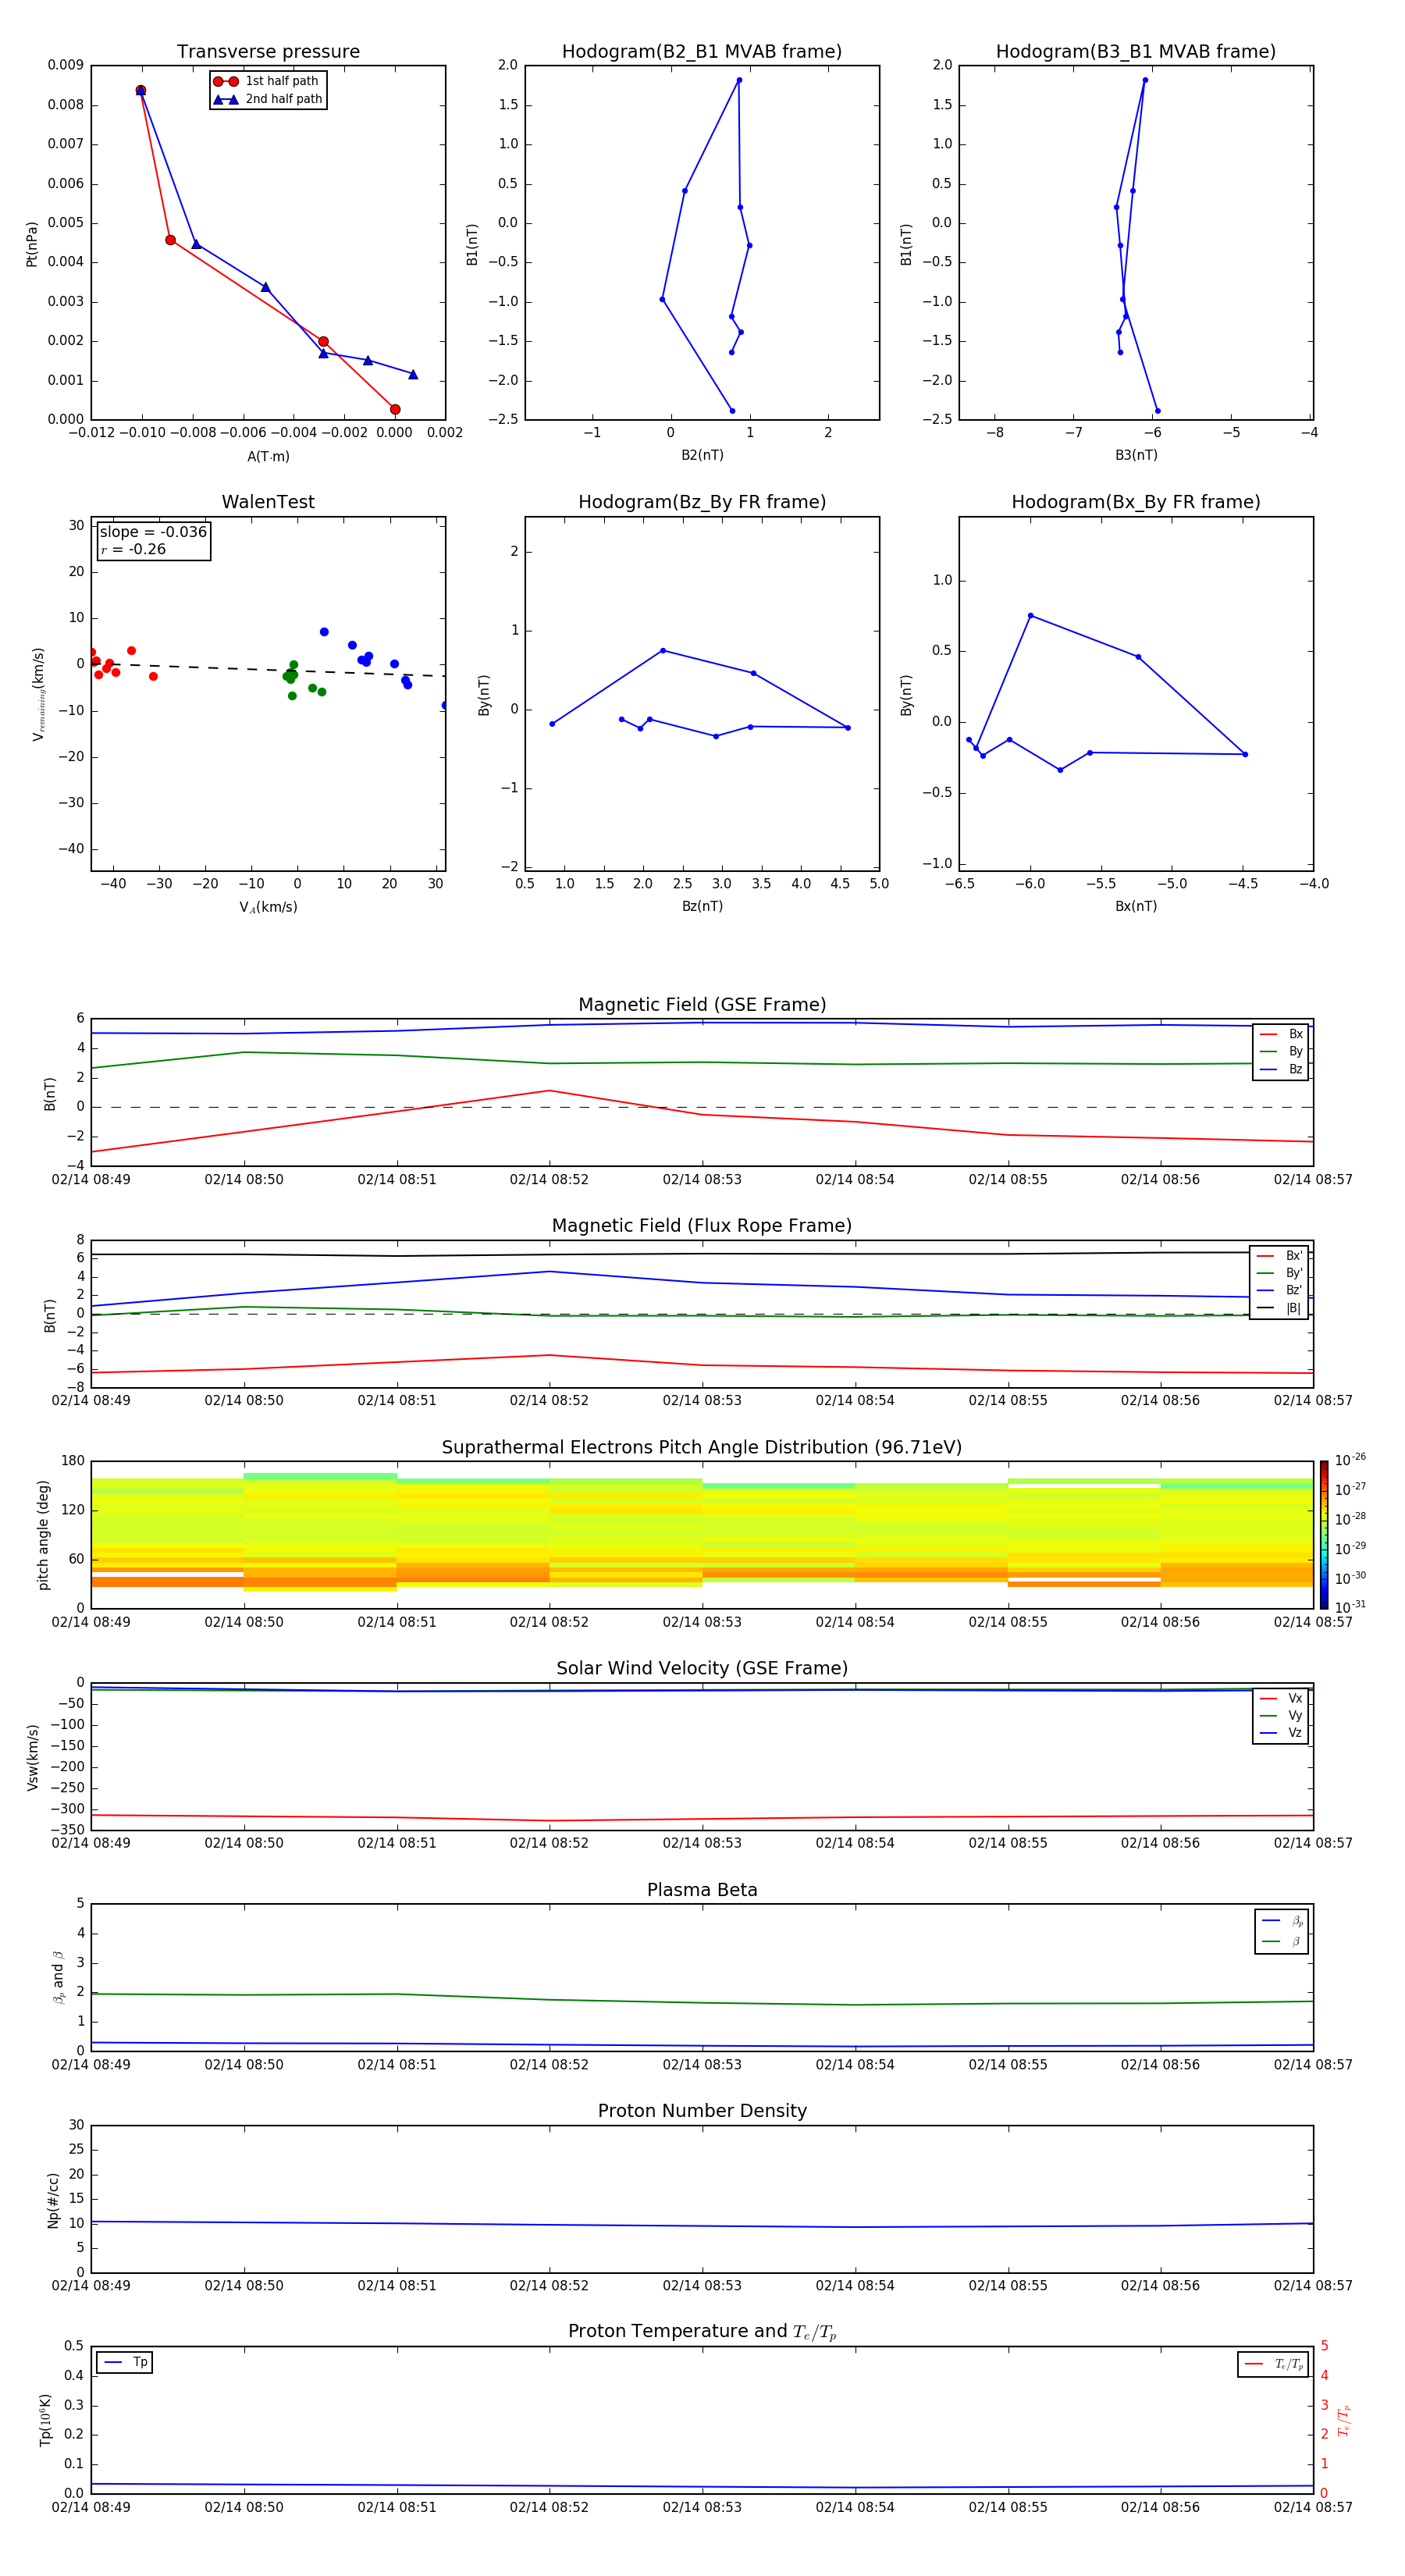Click the 'Transverse pressure' plot title
1405x2576 pixels.
point(268,52)
